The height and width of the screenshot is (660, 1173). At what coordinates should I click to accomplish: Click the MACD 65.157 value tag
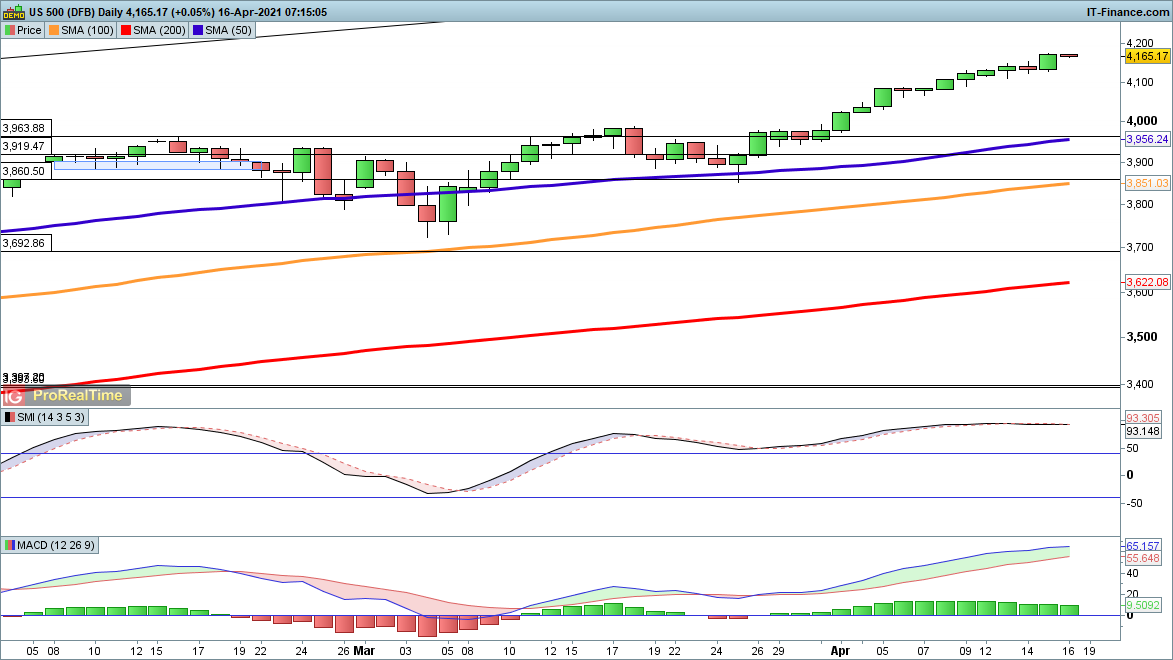tap(1141, 546)
